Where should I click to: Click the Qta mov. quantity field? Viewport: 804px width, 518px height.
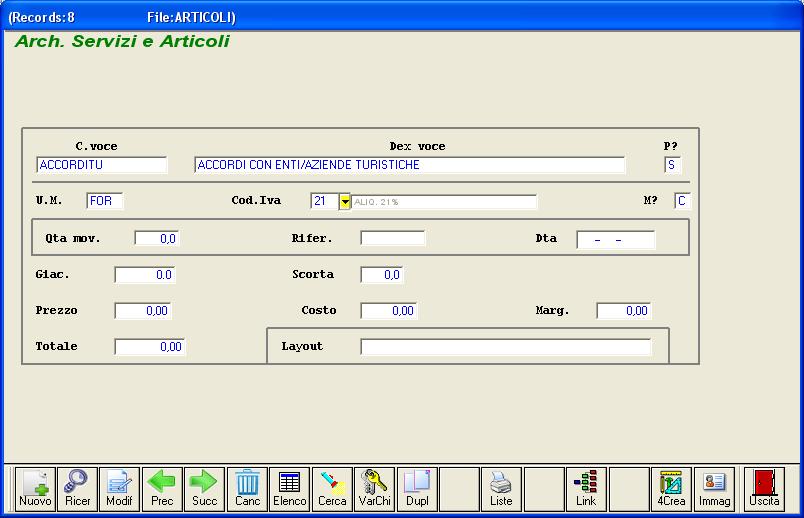coord(157,238)
